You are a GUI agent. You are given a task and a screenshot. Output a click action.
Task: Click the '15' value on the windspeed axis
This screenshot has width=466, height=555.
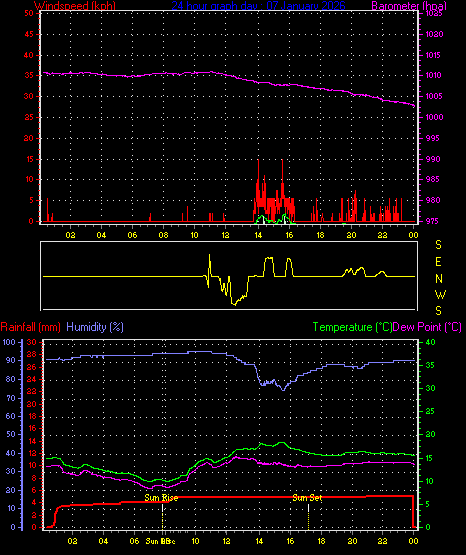click(x=30, y=159)
